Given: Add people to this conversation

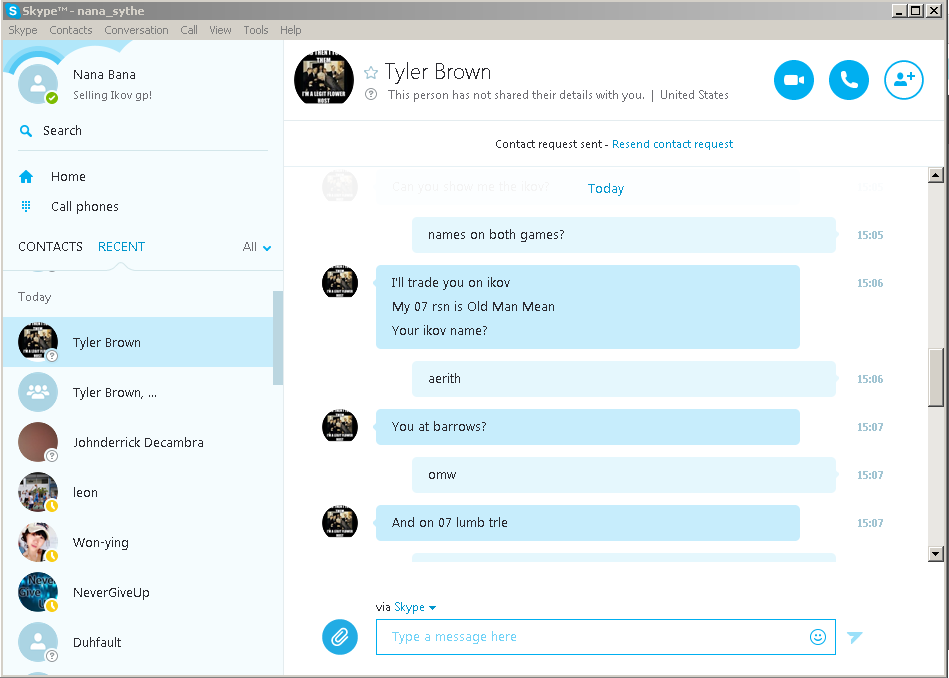Looking at the screenshot, I should point(904,80).
